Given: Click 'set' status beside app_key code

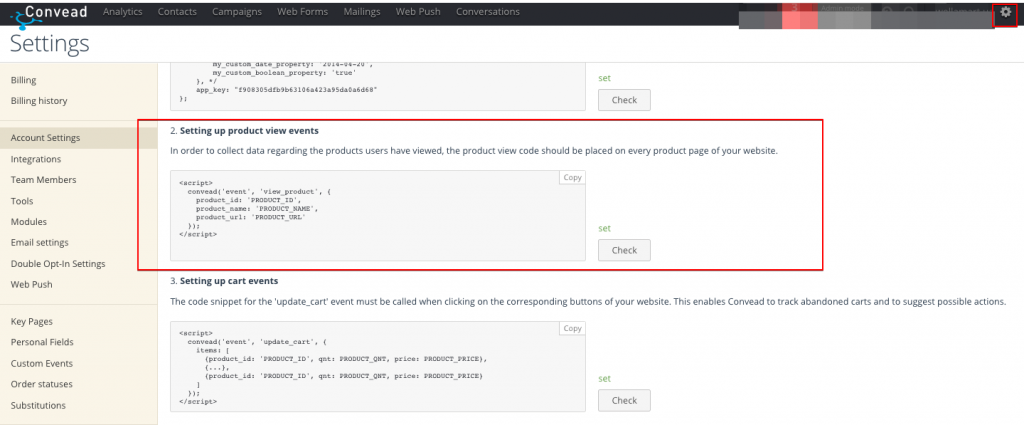Looking at the screenshot, I should point(605,78).
